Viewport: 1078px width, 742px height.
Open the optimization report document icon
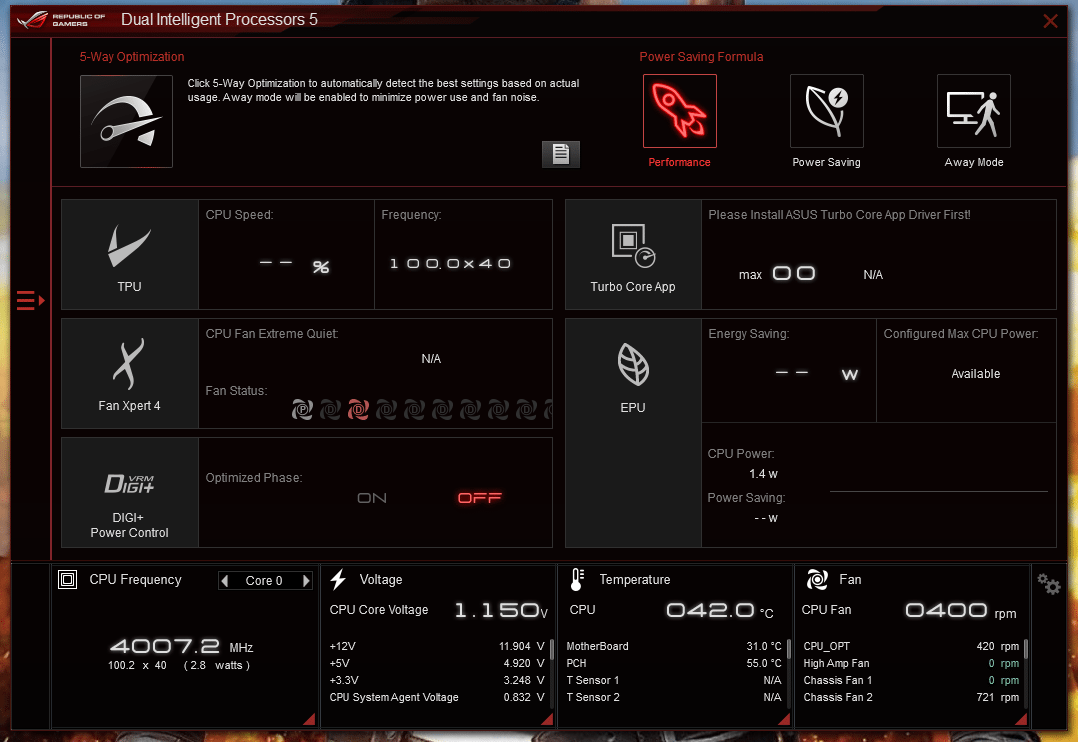tap(561, 154)
